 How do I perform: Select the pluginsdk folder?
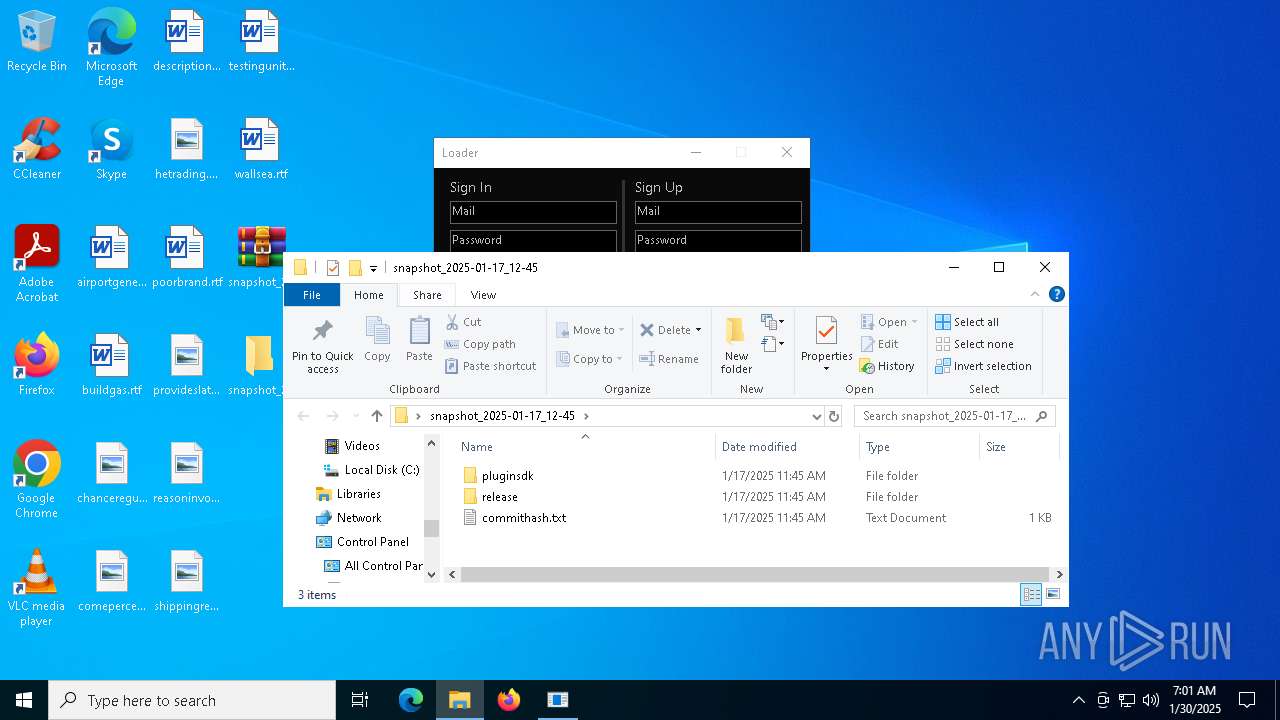pyautogui.click(x=507, y=476)
